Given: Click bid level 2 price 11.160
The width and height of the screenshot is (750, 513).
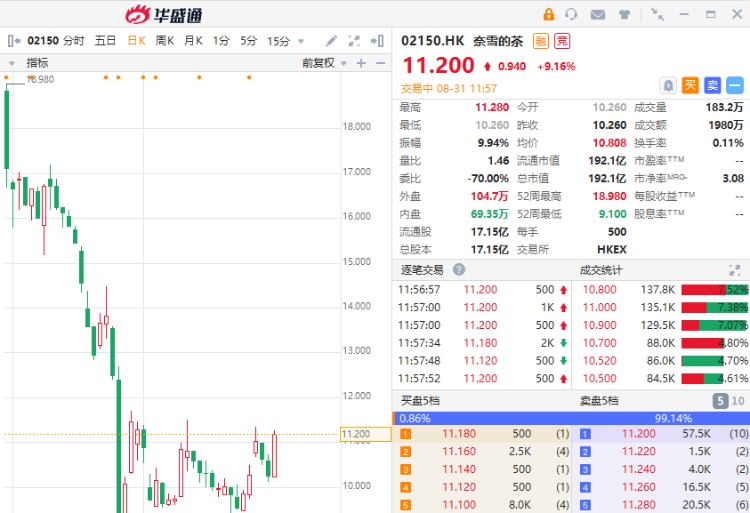Looking at the screenshot, I should (459, 451).
